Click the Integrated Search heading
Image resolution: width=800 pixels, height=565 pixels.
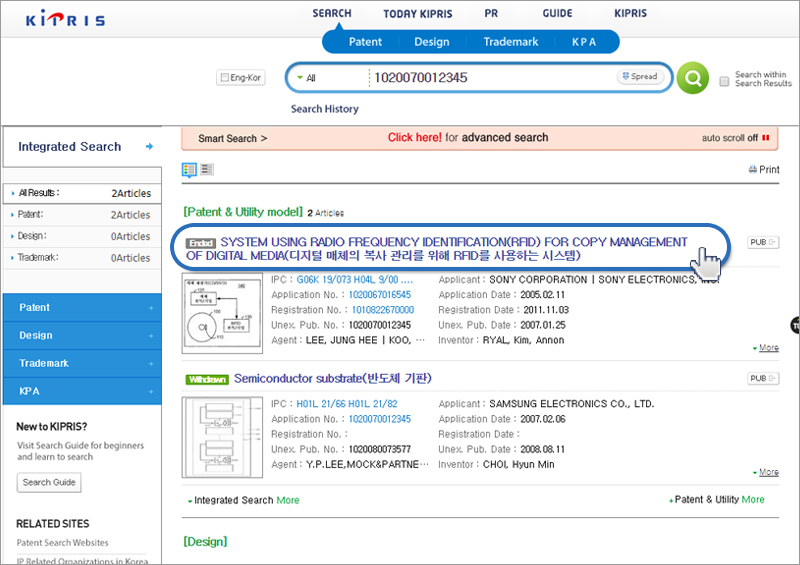click(x=69, y=146)
